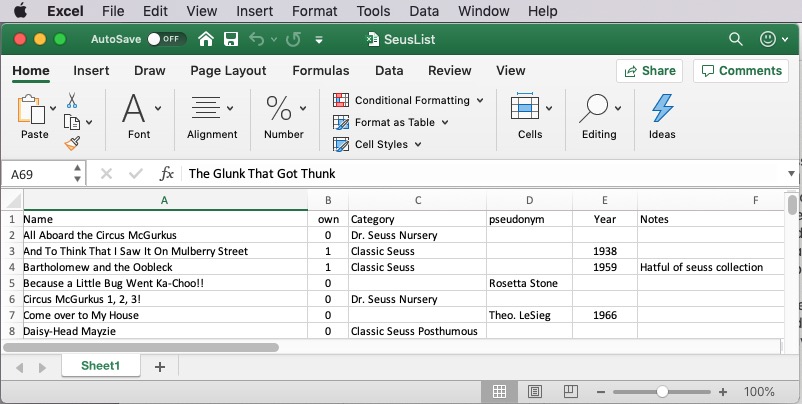Open the File menu
802x404 pixels.
113,11
